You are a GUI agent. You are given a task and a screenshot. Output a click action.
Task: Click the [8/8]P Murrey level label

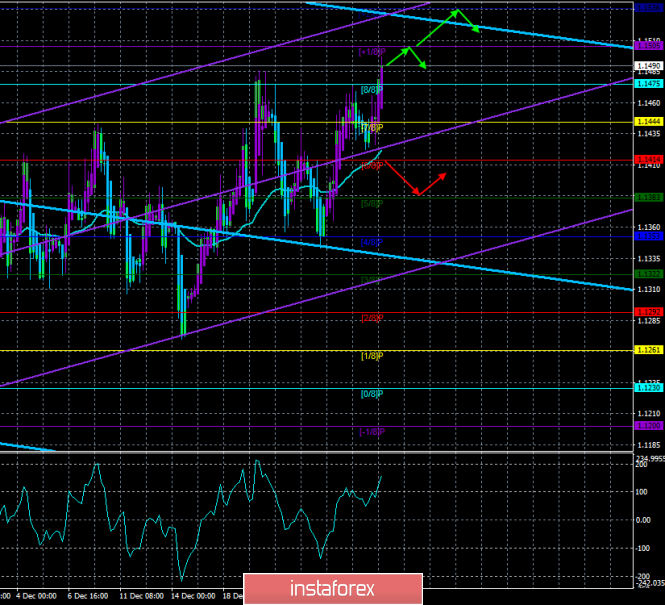pos(371,90)
